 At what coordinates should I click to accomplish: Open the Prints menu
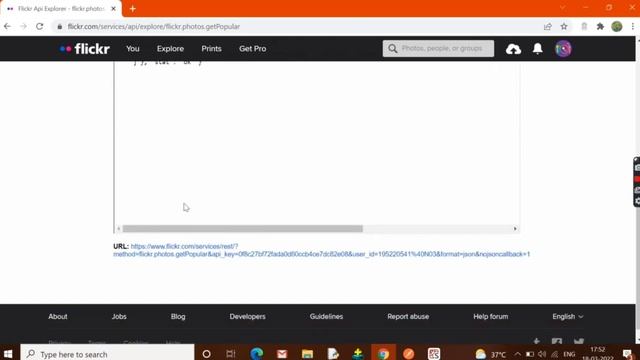point(211,49)
